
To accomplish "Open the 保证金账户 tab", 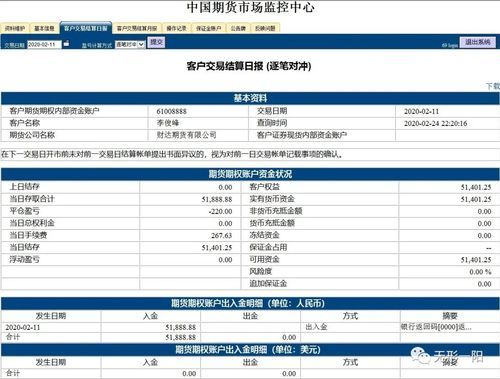I will pos(209,28).
